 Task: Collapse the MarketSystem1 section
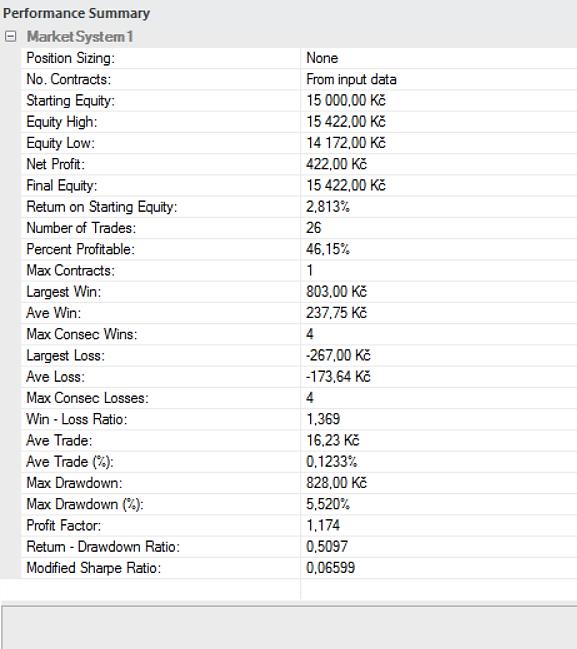10,36
